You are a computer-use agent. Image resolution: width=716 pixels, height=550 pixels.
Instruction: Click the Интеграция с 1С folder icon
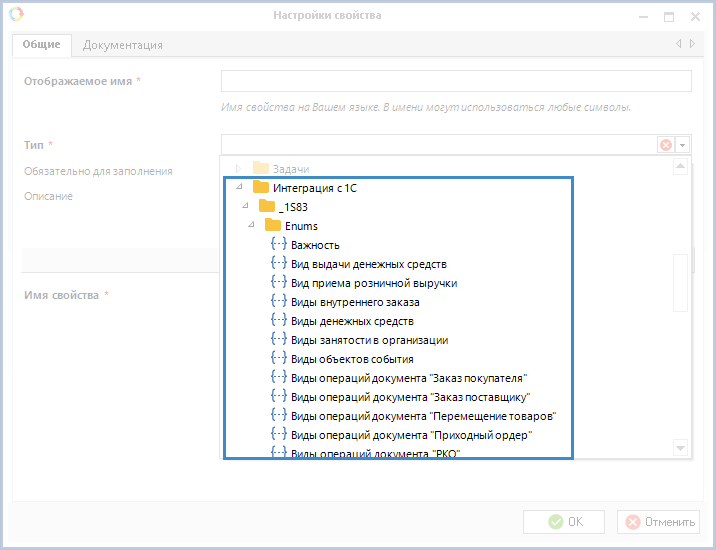point(261,187)
